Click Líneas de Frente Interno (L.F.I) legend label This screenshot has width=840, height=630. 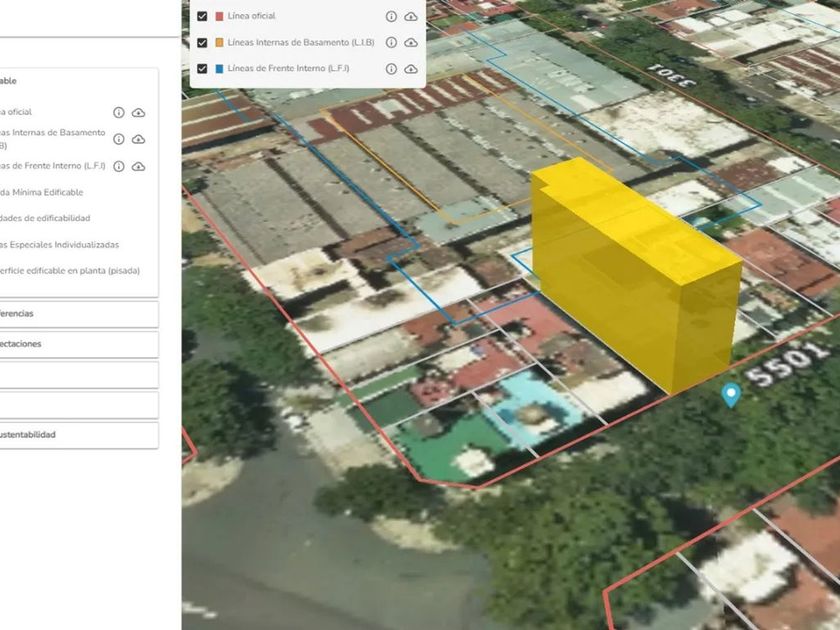point(288,69)
